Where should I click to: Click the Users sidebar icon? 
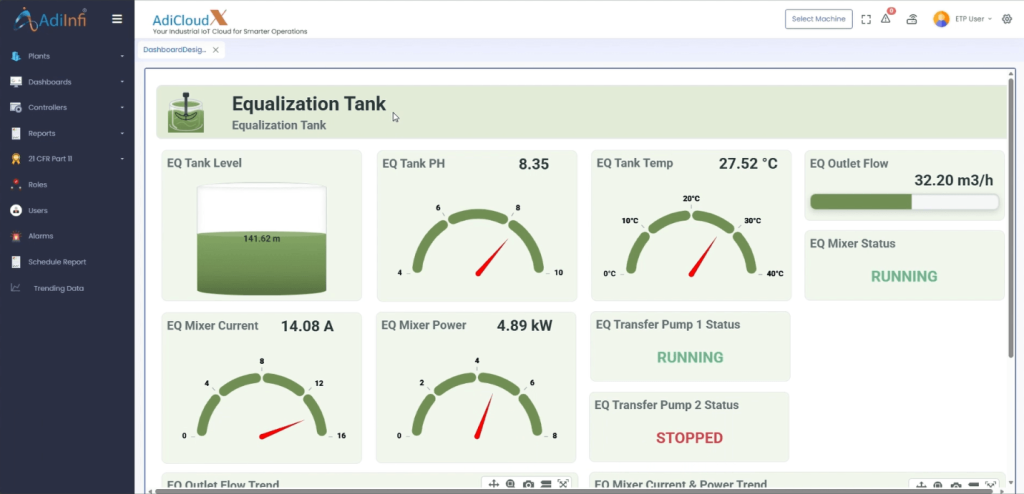[16, 210]
